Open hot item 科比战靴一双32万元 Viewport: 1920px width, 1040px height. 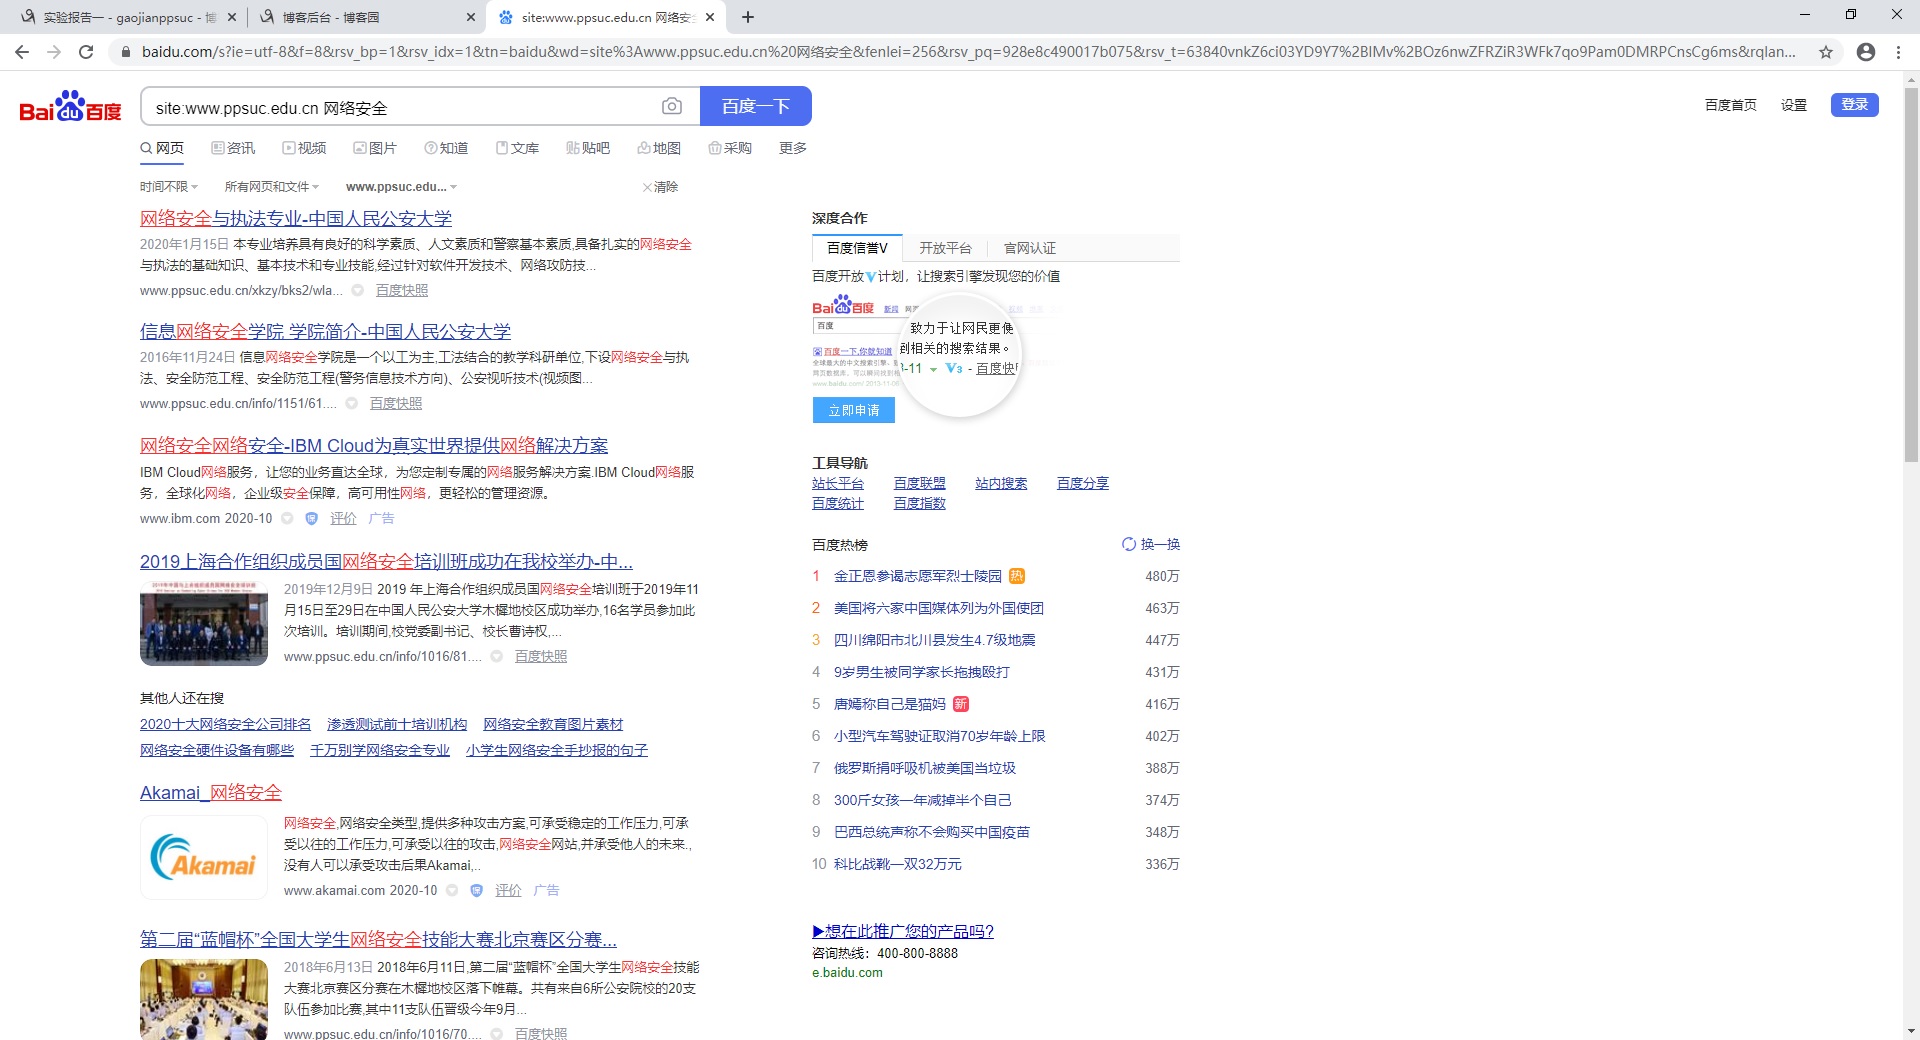(898, 864)
